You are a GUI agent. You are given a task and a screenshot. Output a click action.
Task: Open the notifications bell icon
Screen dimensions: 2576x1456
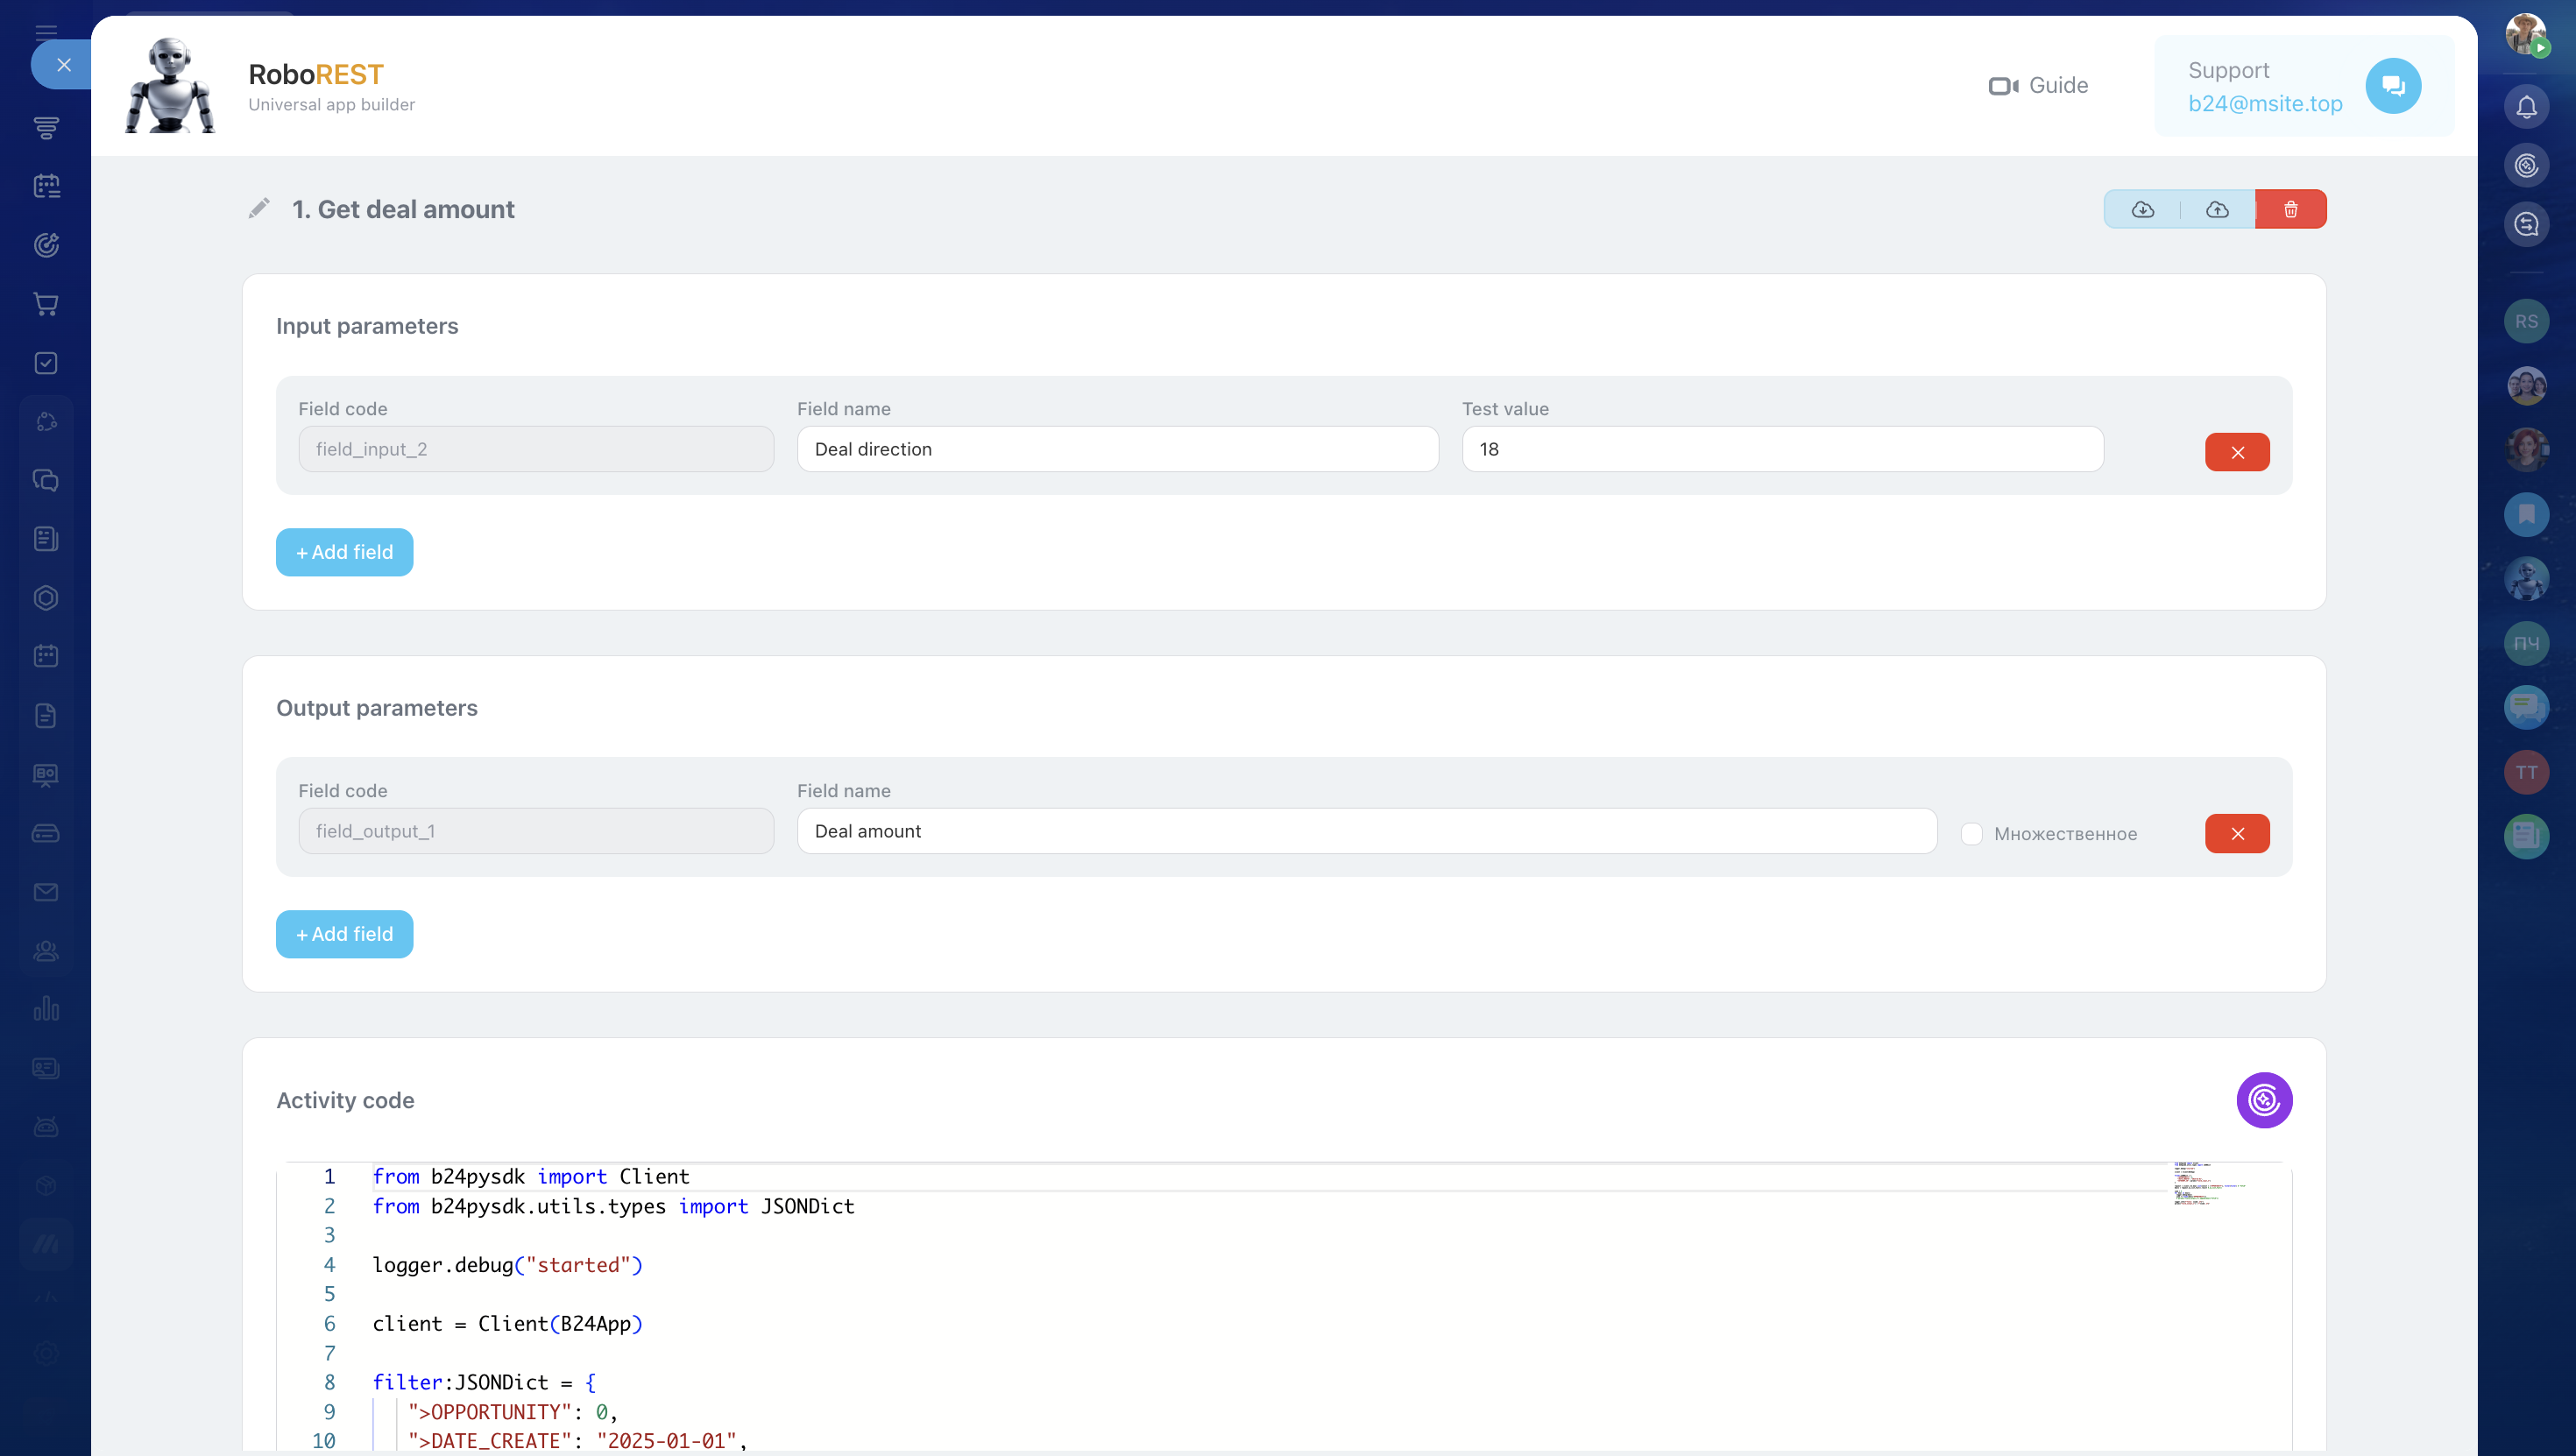2526,107
